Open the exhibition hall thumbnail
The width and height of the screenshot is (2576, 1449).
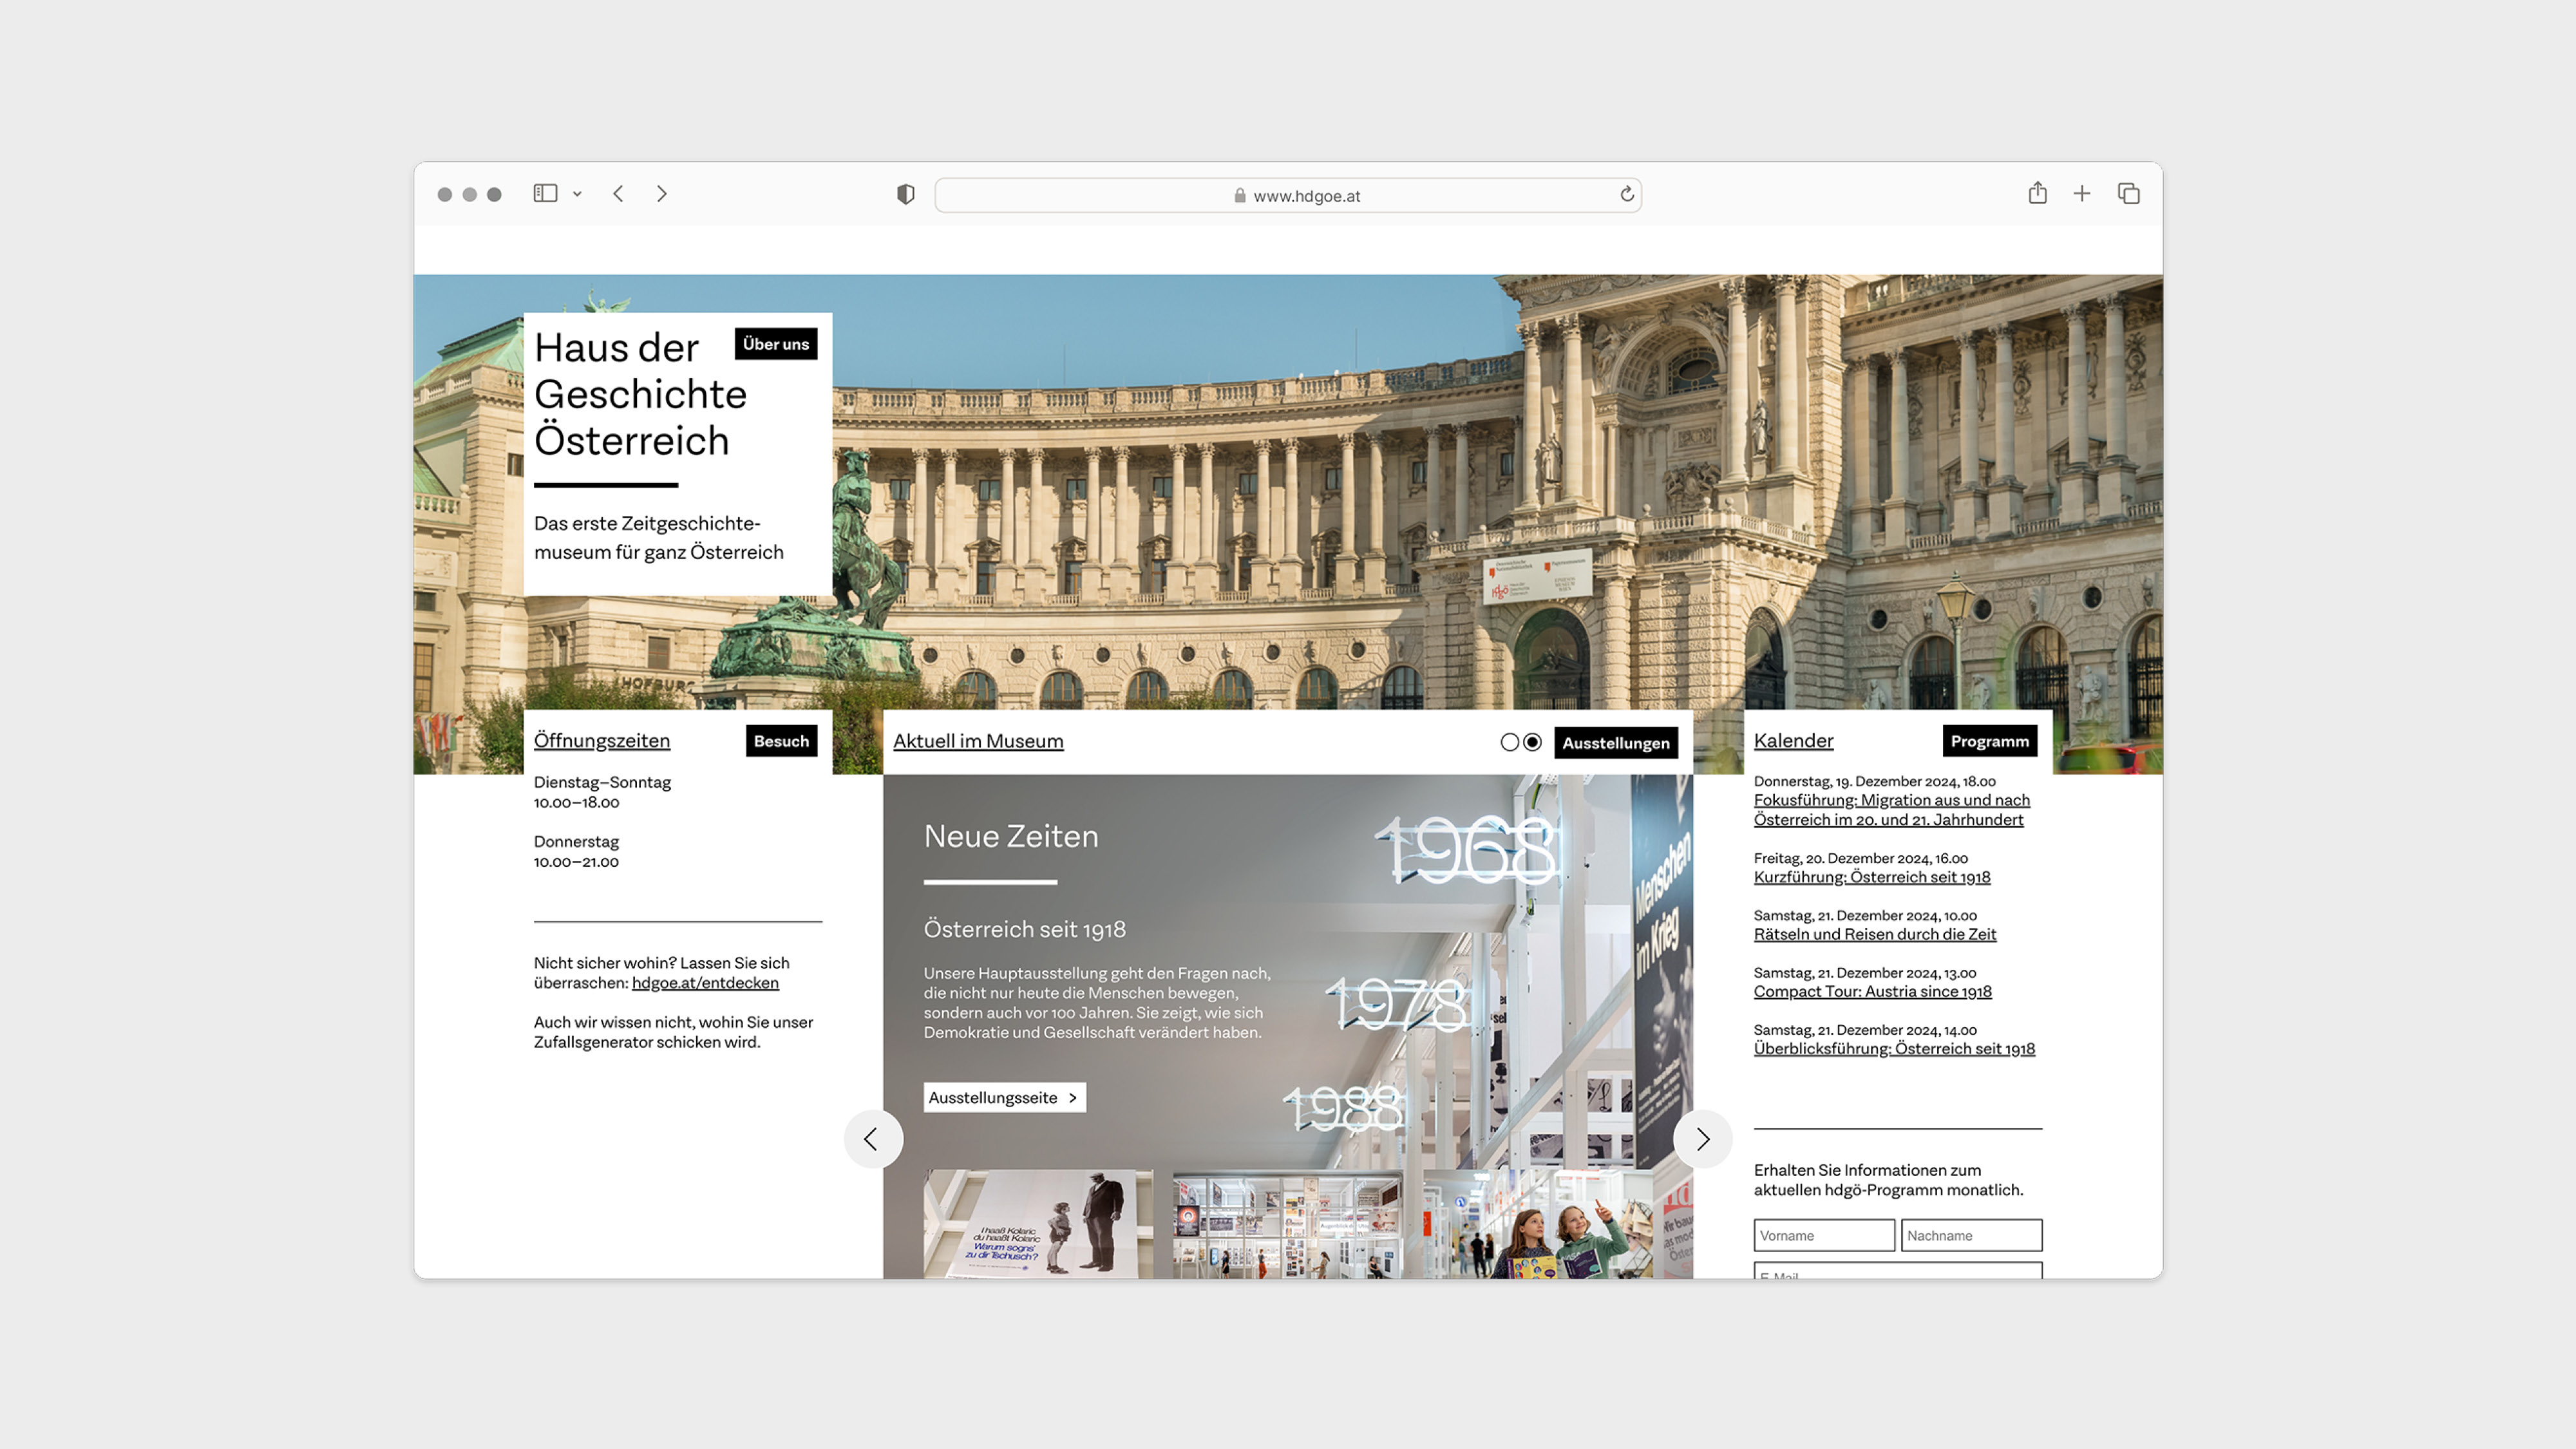tap(1287, 1224)
